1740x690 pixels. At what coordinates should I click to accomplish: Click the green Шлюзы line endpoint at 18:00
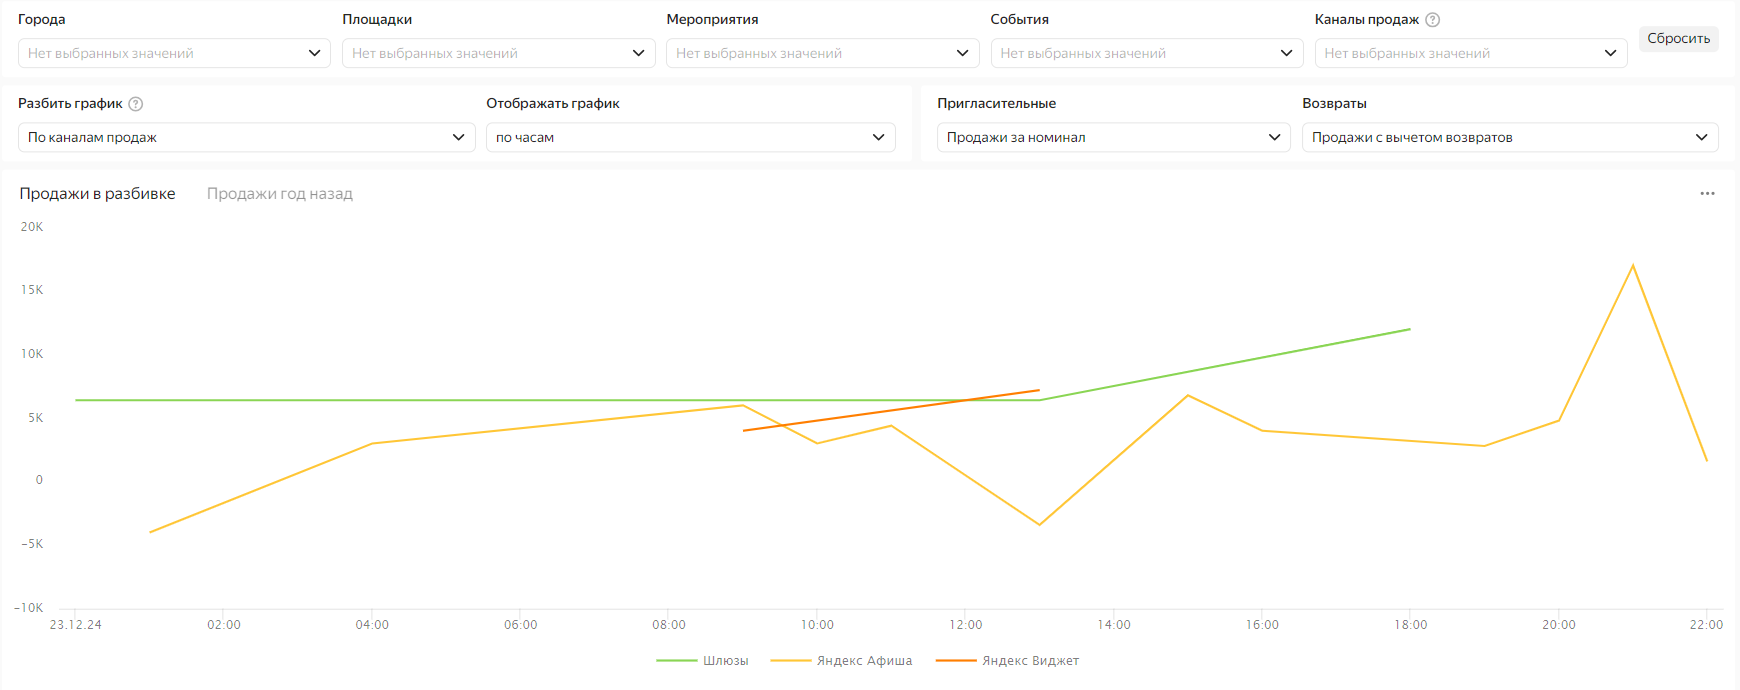point(1410,329)
